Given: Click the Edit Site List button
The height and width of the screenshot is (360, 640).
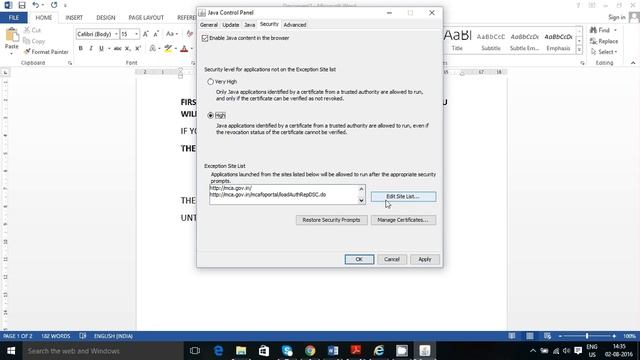Looking at the screenshot, I should point(403,196).
